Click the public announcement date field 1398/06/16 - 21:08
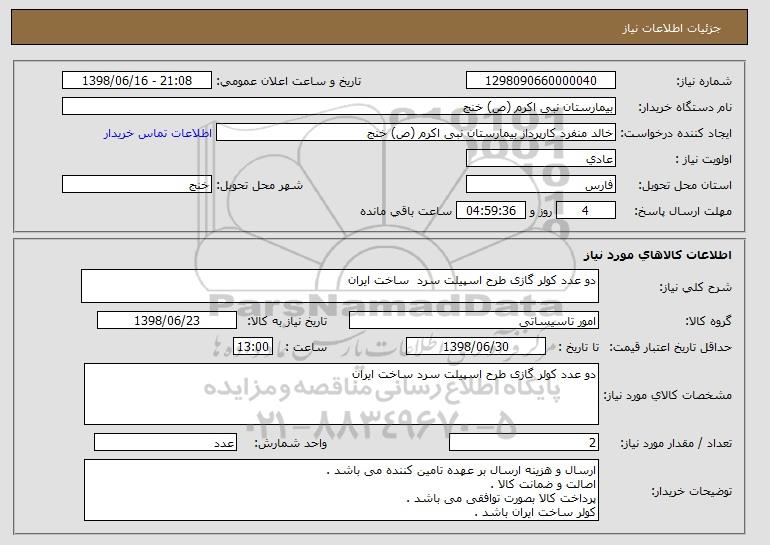This screenshot has height=545, width=770. coord(137,81)
